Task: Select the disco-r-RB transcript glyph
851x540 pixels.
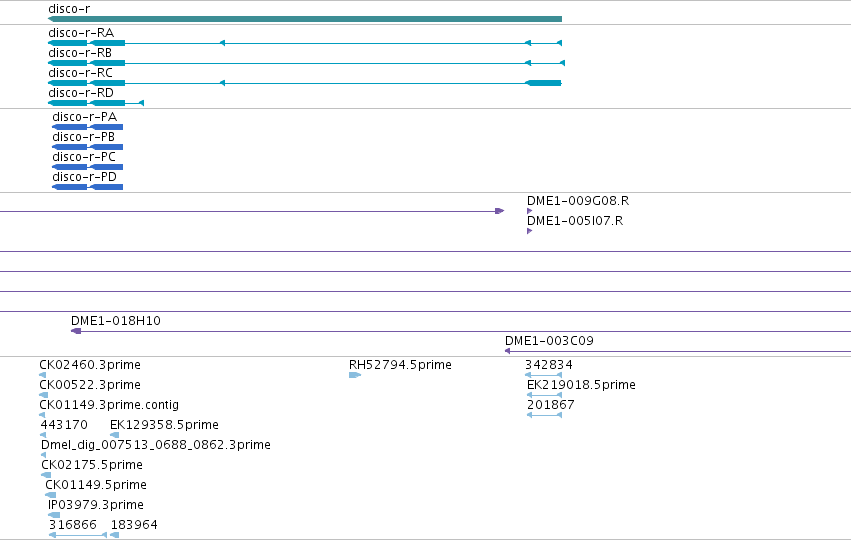Action: [x=307, y=63]
